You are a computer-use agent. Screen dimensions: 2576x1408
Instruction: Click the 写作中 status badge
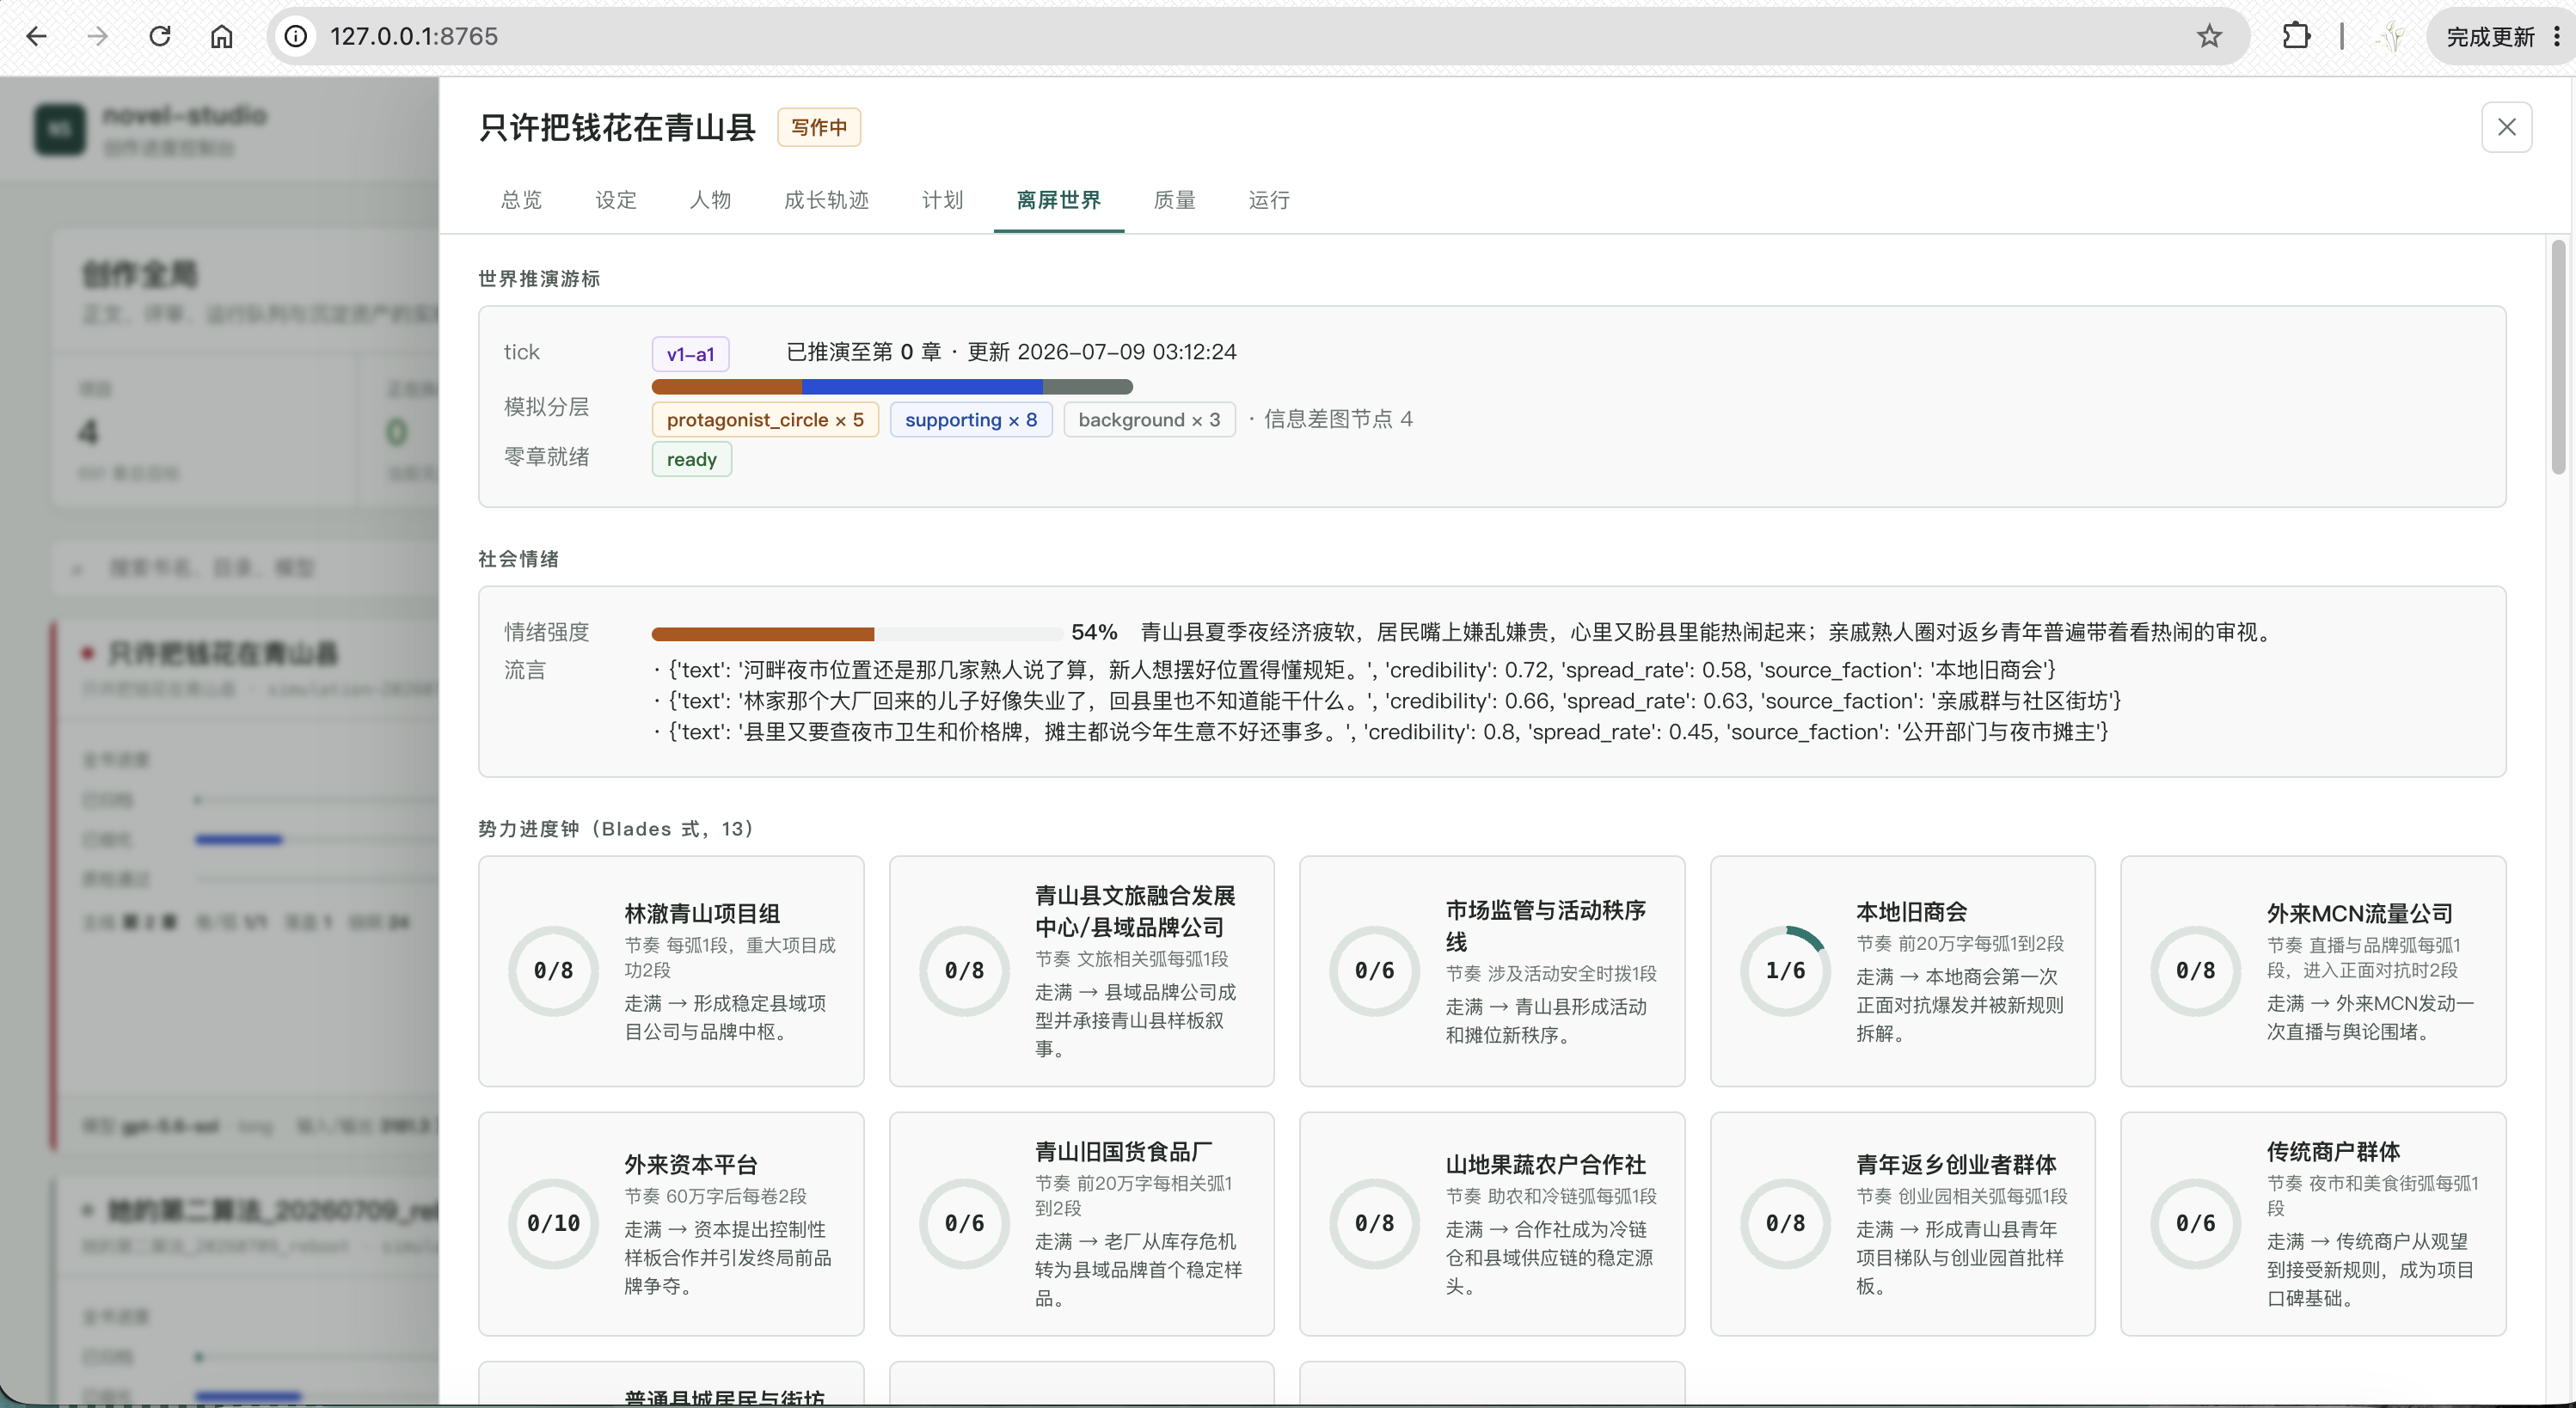818,127
